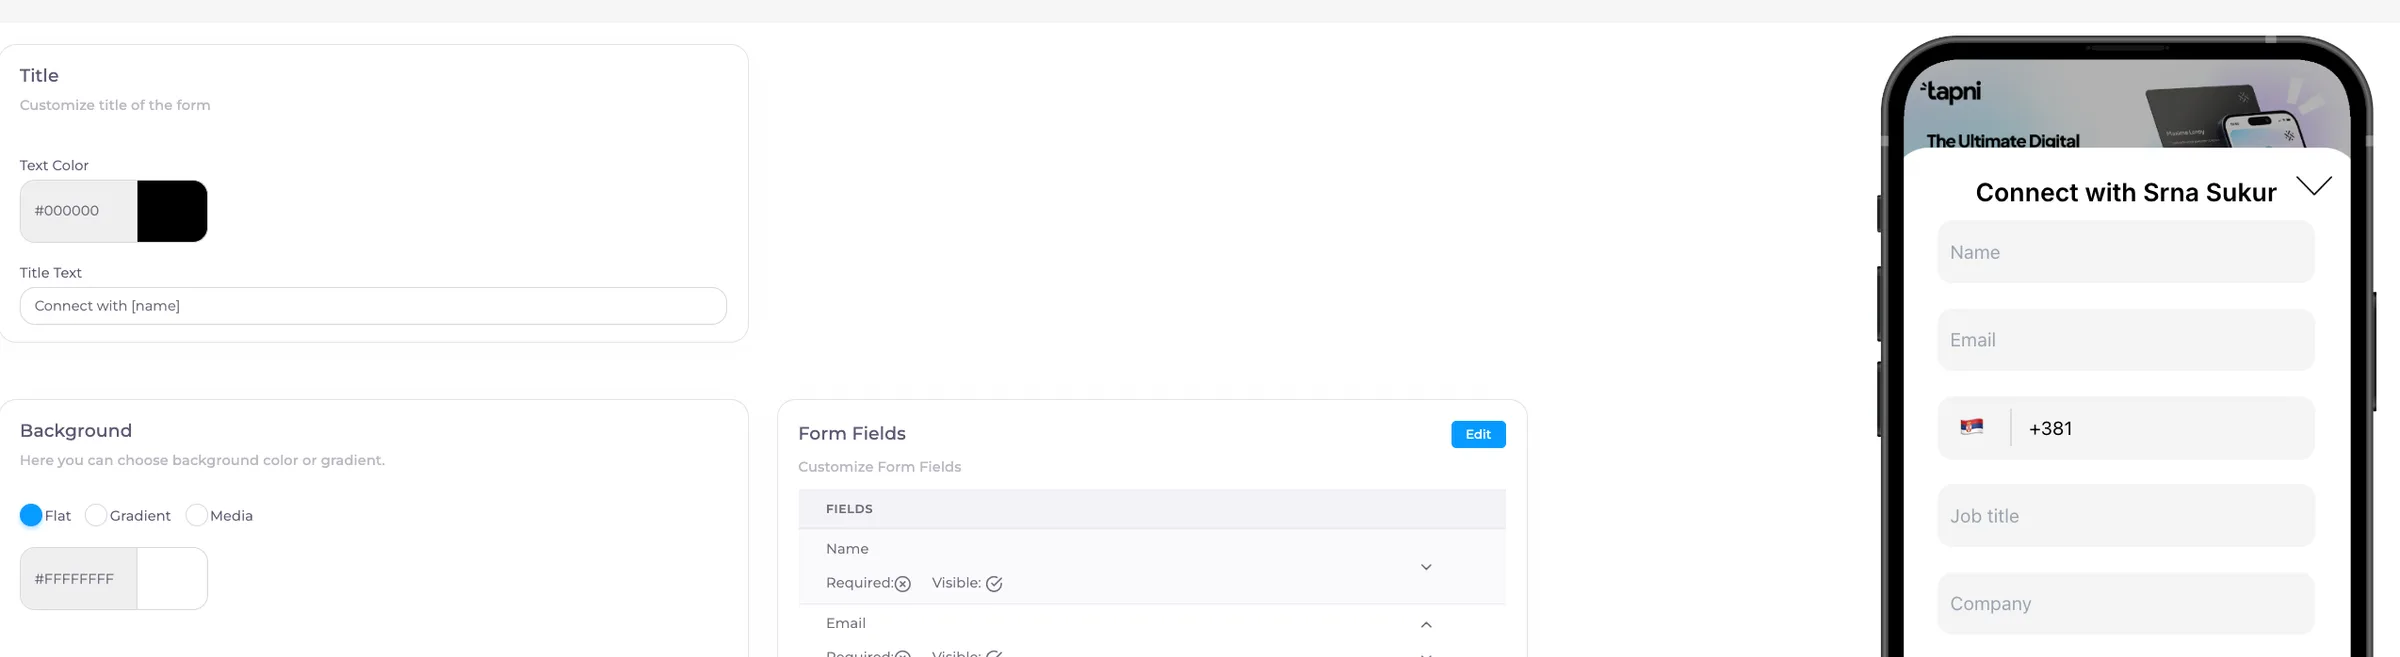Open the white Background color swatch
The width and height of the screenshot is (2400, 657).
[x=172, y=578]
